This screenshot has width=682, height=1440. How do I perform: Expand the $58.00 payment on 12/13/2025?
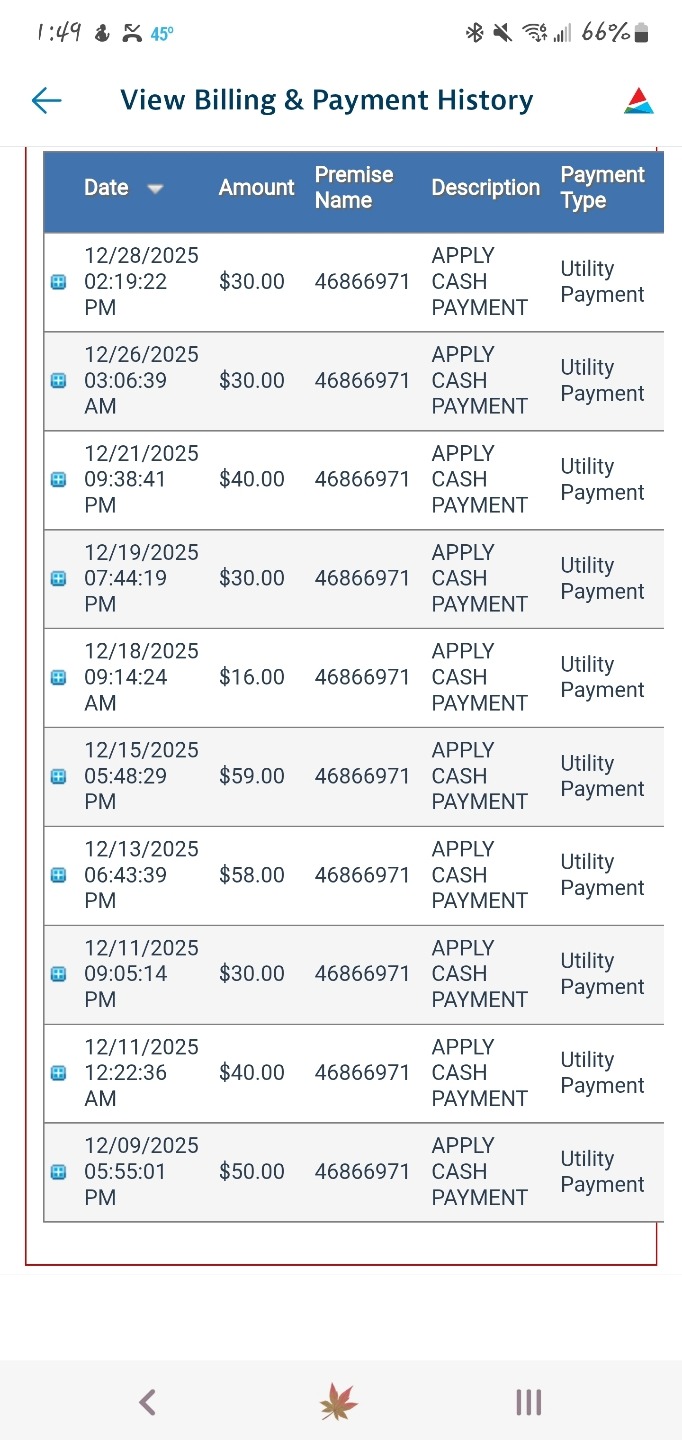click(58, 875)
